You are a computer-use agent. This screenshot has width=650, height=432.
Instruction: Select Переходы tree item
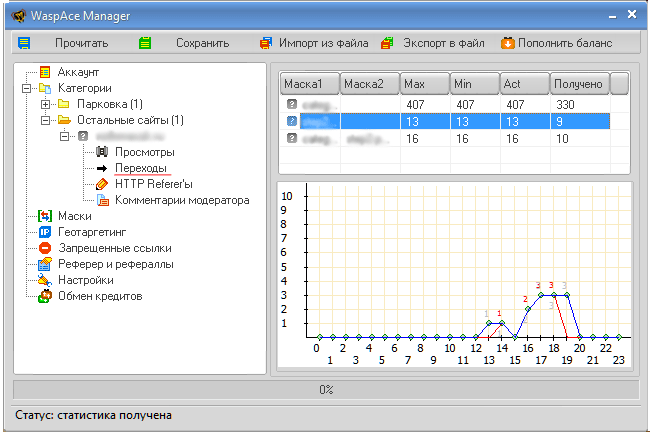click(x=141, y=168)
